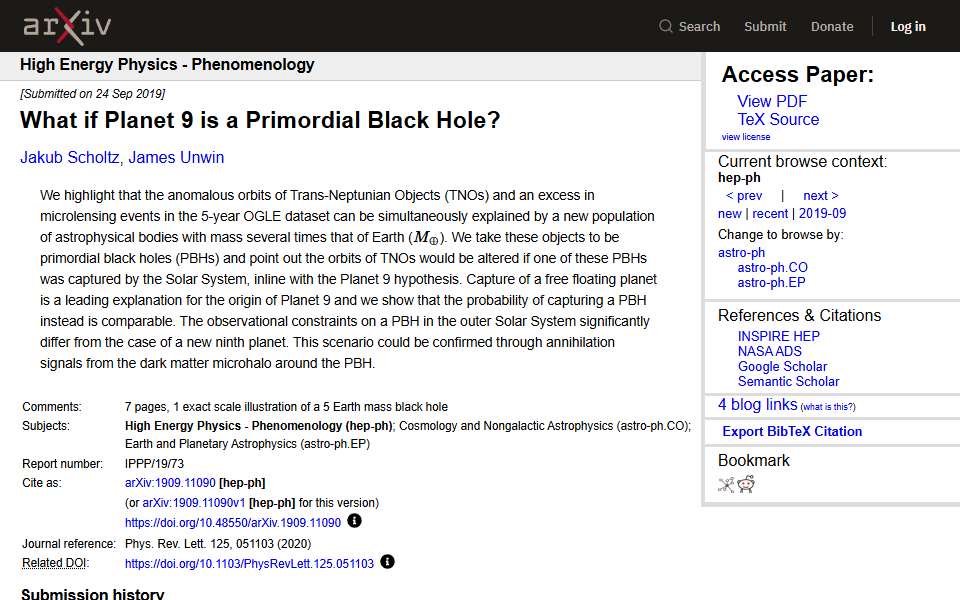Open the 2019-09 listing
Viewport: 960px width, 600px height.
(x=822, y=214)
